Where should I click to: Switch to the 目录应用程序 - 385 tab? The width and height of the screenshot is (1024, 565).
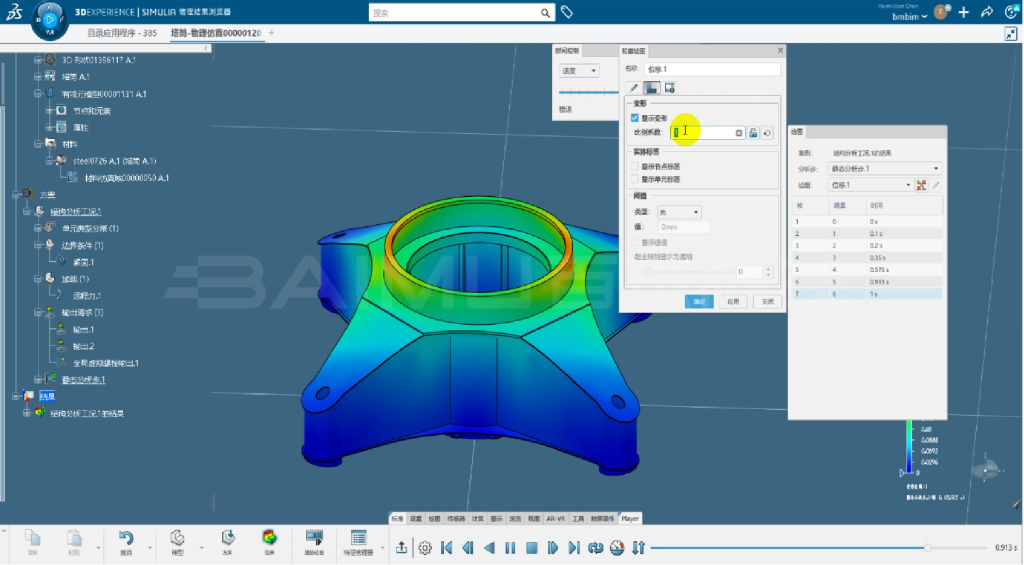tap(122, 33)
